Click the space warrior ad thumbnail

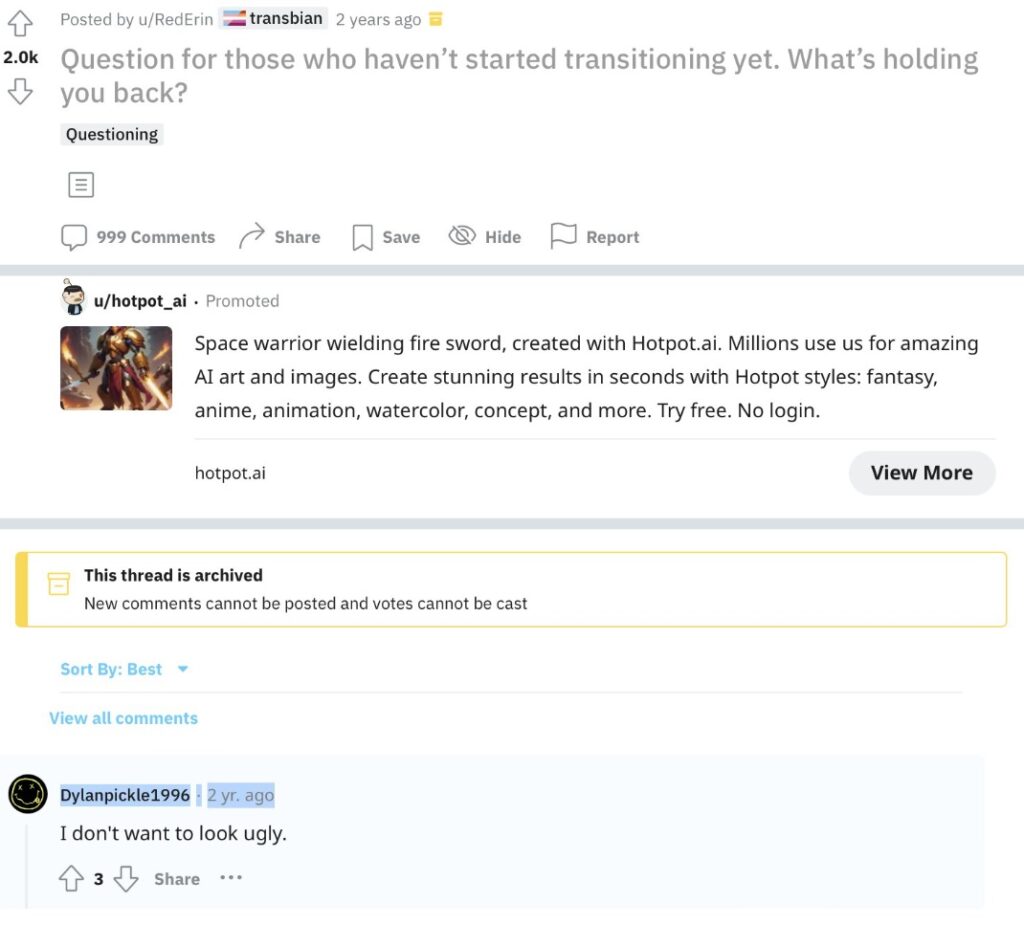[115, 368]
